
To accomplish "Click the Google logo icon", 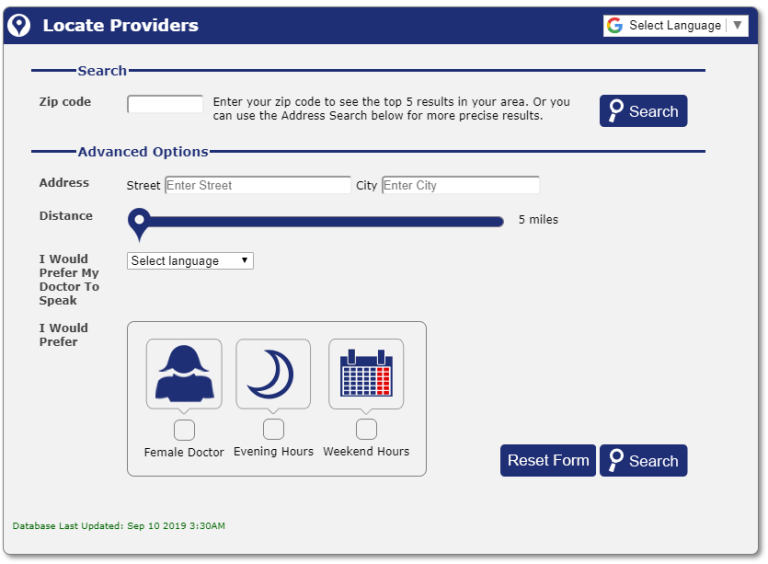I will coord(615,26).
